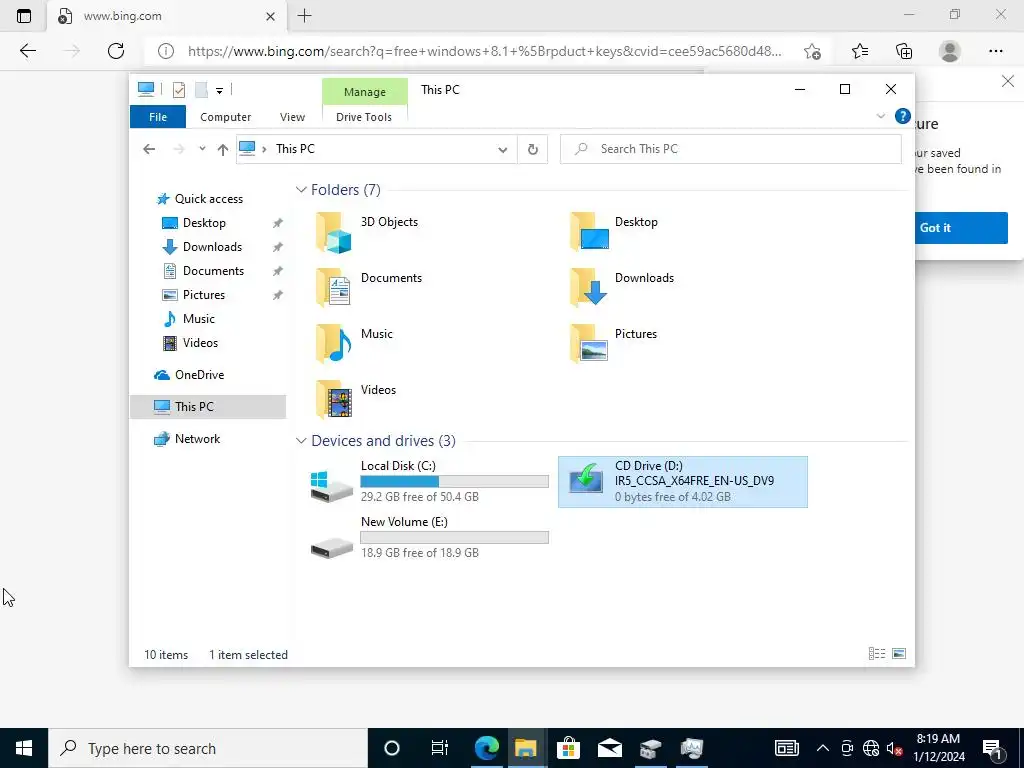
Task: Click the Search This PC field
Action: tap(731, 150)
